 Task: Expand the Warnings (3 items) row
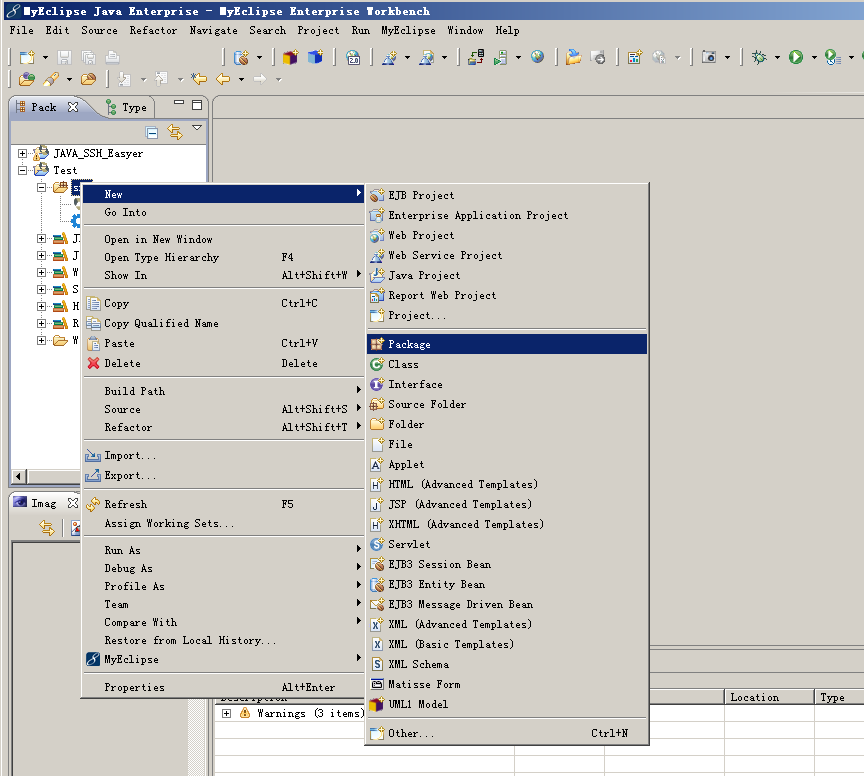[x=227, y=714]
